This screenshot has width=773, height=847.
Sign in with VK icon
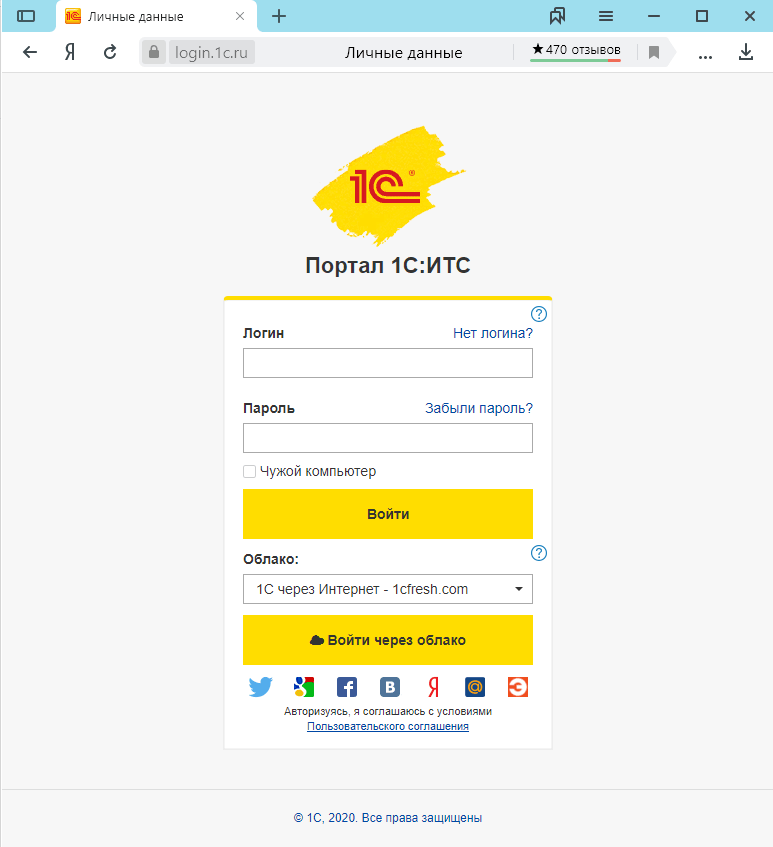click(x=389, y=687)
